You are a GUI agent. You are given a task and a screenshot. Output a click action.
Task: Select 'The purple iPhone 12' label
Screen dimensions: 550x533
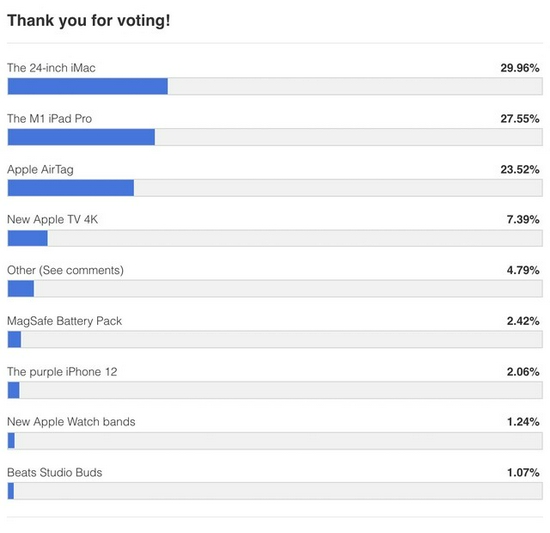pos(62,372)
